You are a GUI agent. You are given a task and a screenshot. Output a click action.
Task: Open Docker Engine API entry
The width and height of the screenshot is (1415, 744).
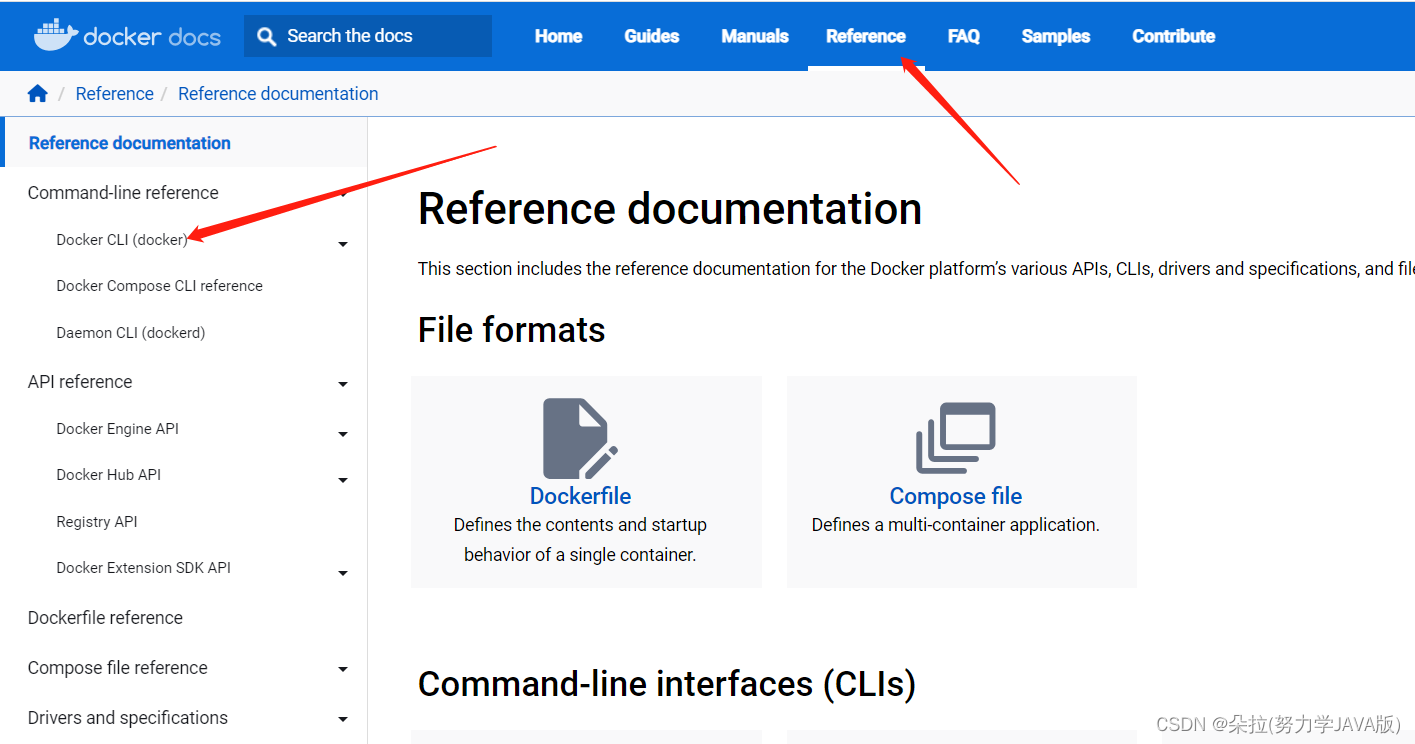tap(118, 429)
